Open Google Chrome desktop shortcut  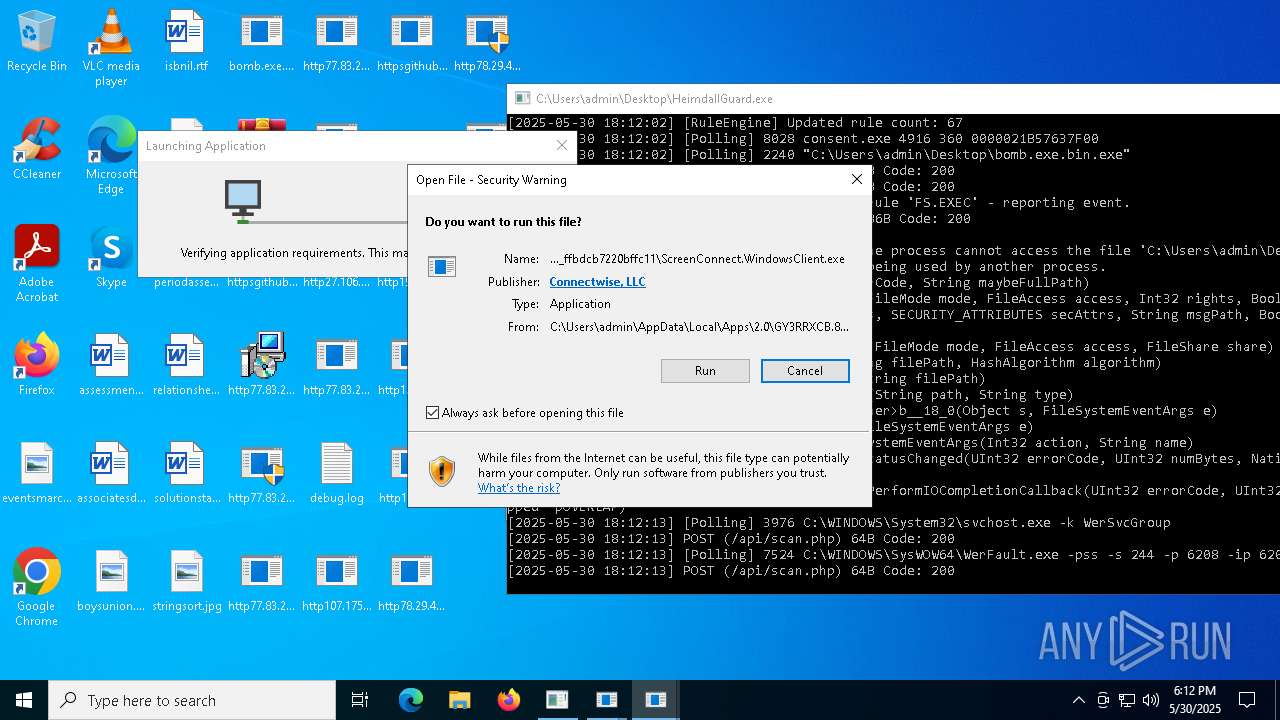(37, 588)
